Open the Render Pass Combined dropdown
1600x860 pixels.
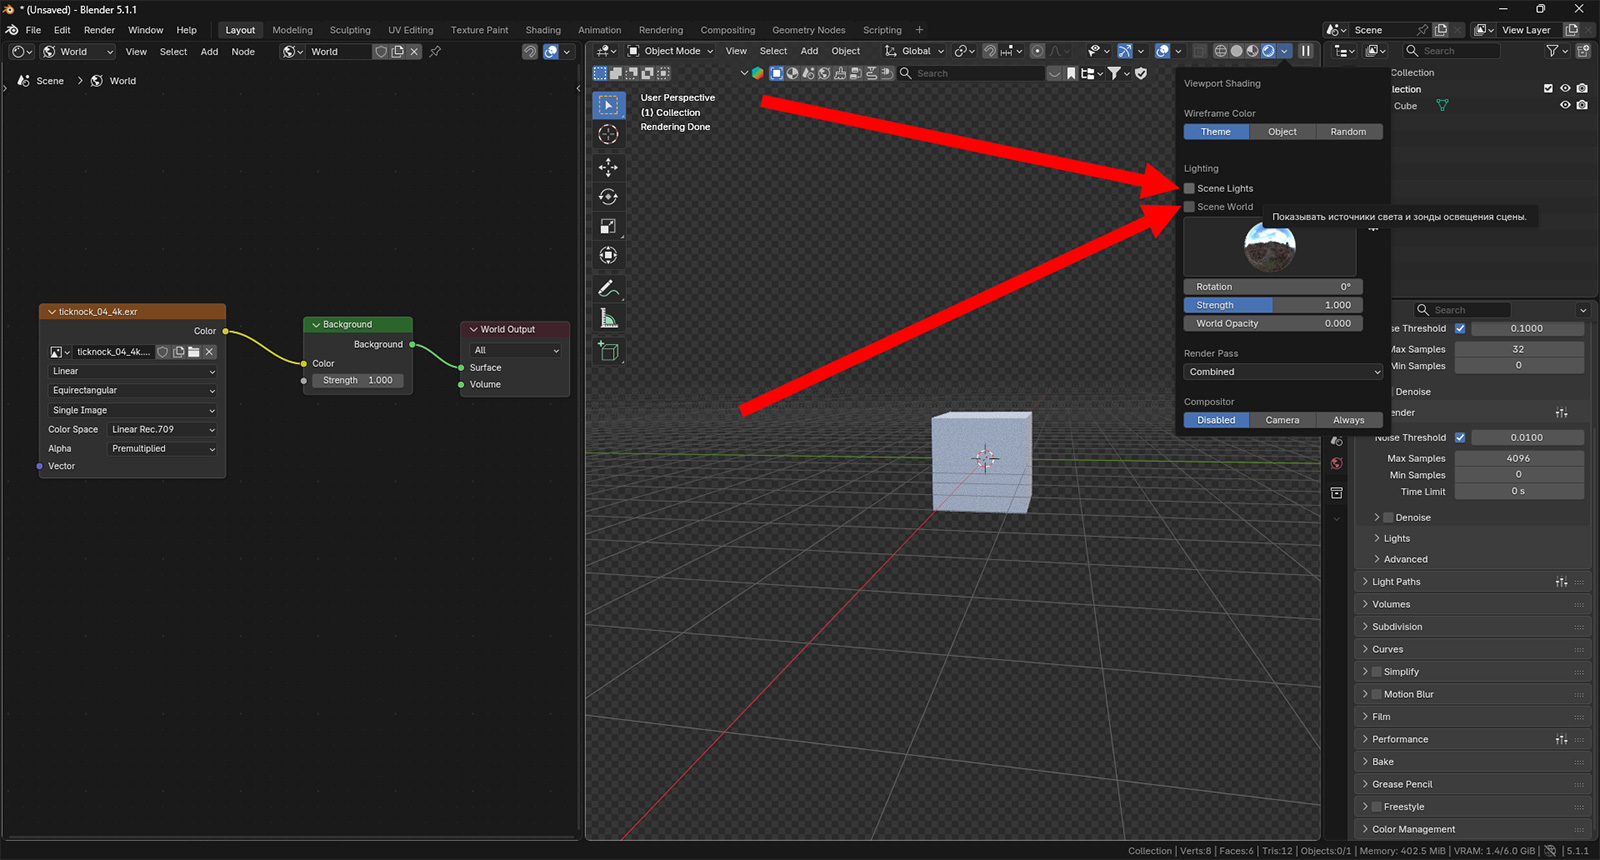[1283, 372]
